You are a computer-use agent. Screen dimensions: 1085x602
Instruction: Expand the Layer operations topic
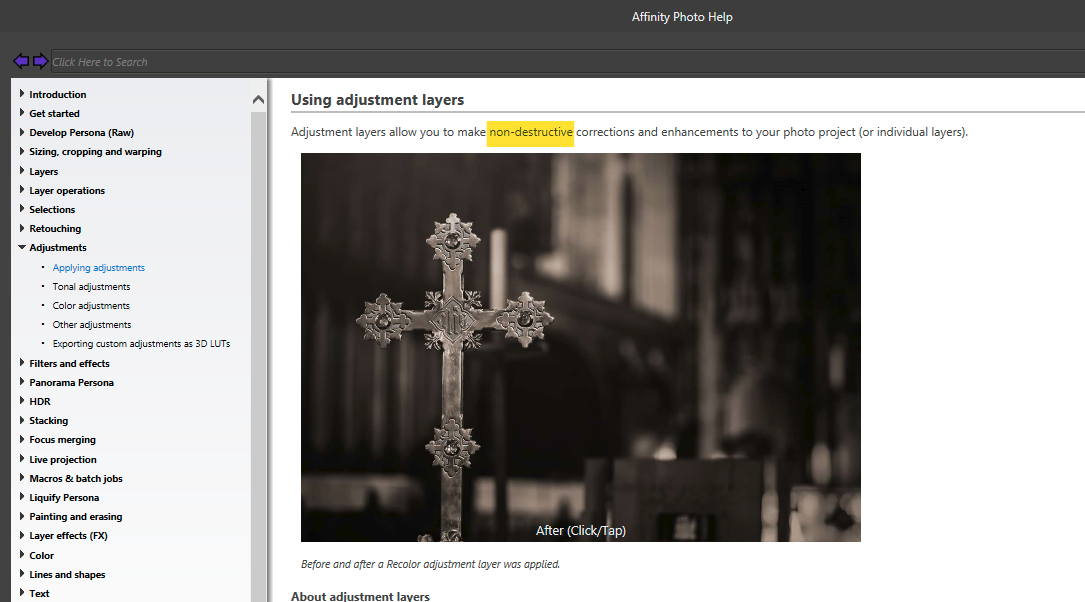[21, 190]
